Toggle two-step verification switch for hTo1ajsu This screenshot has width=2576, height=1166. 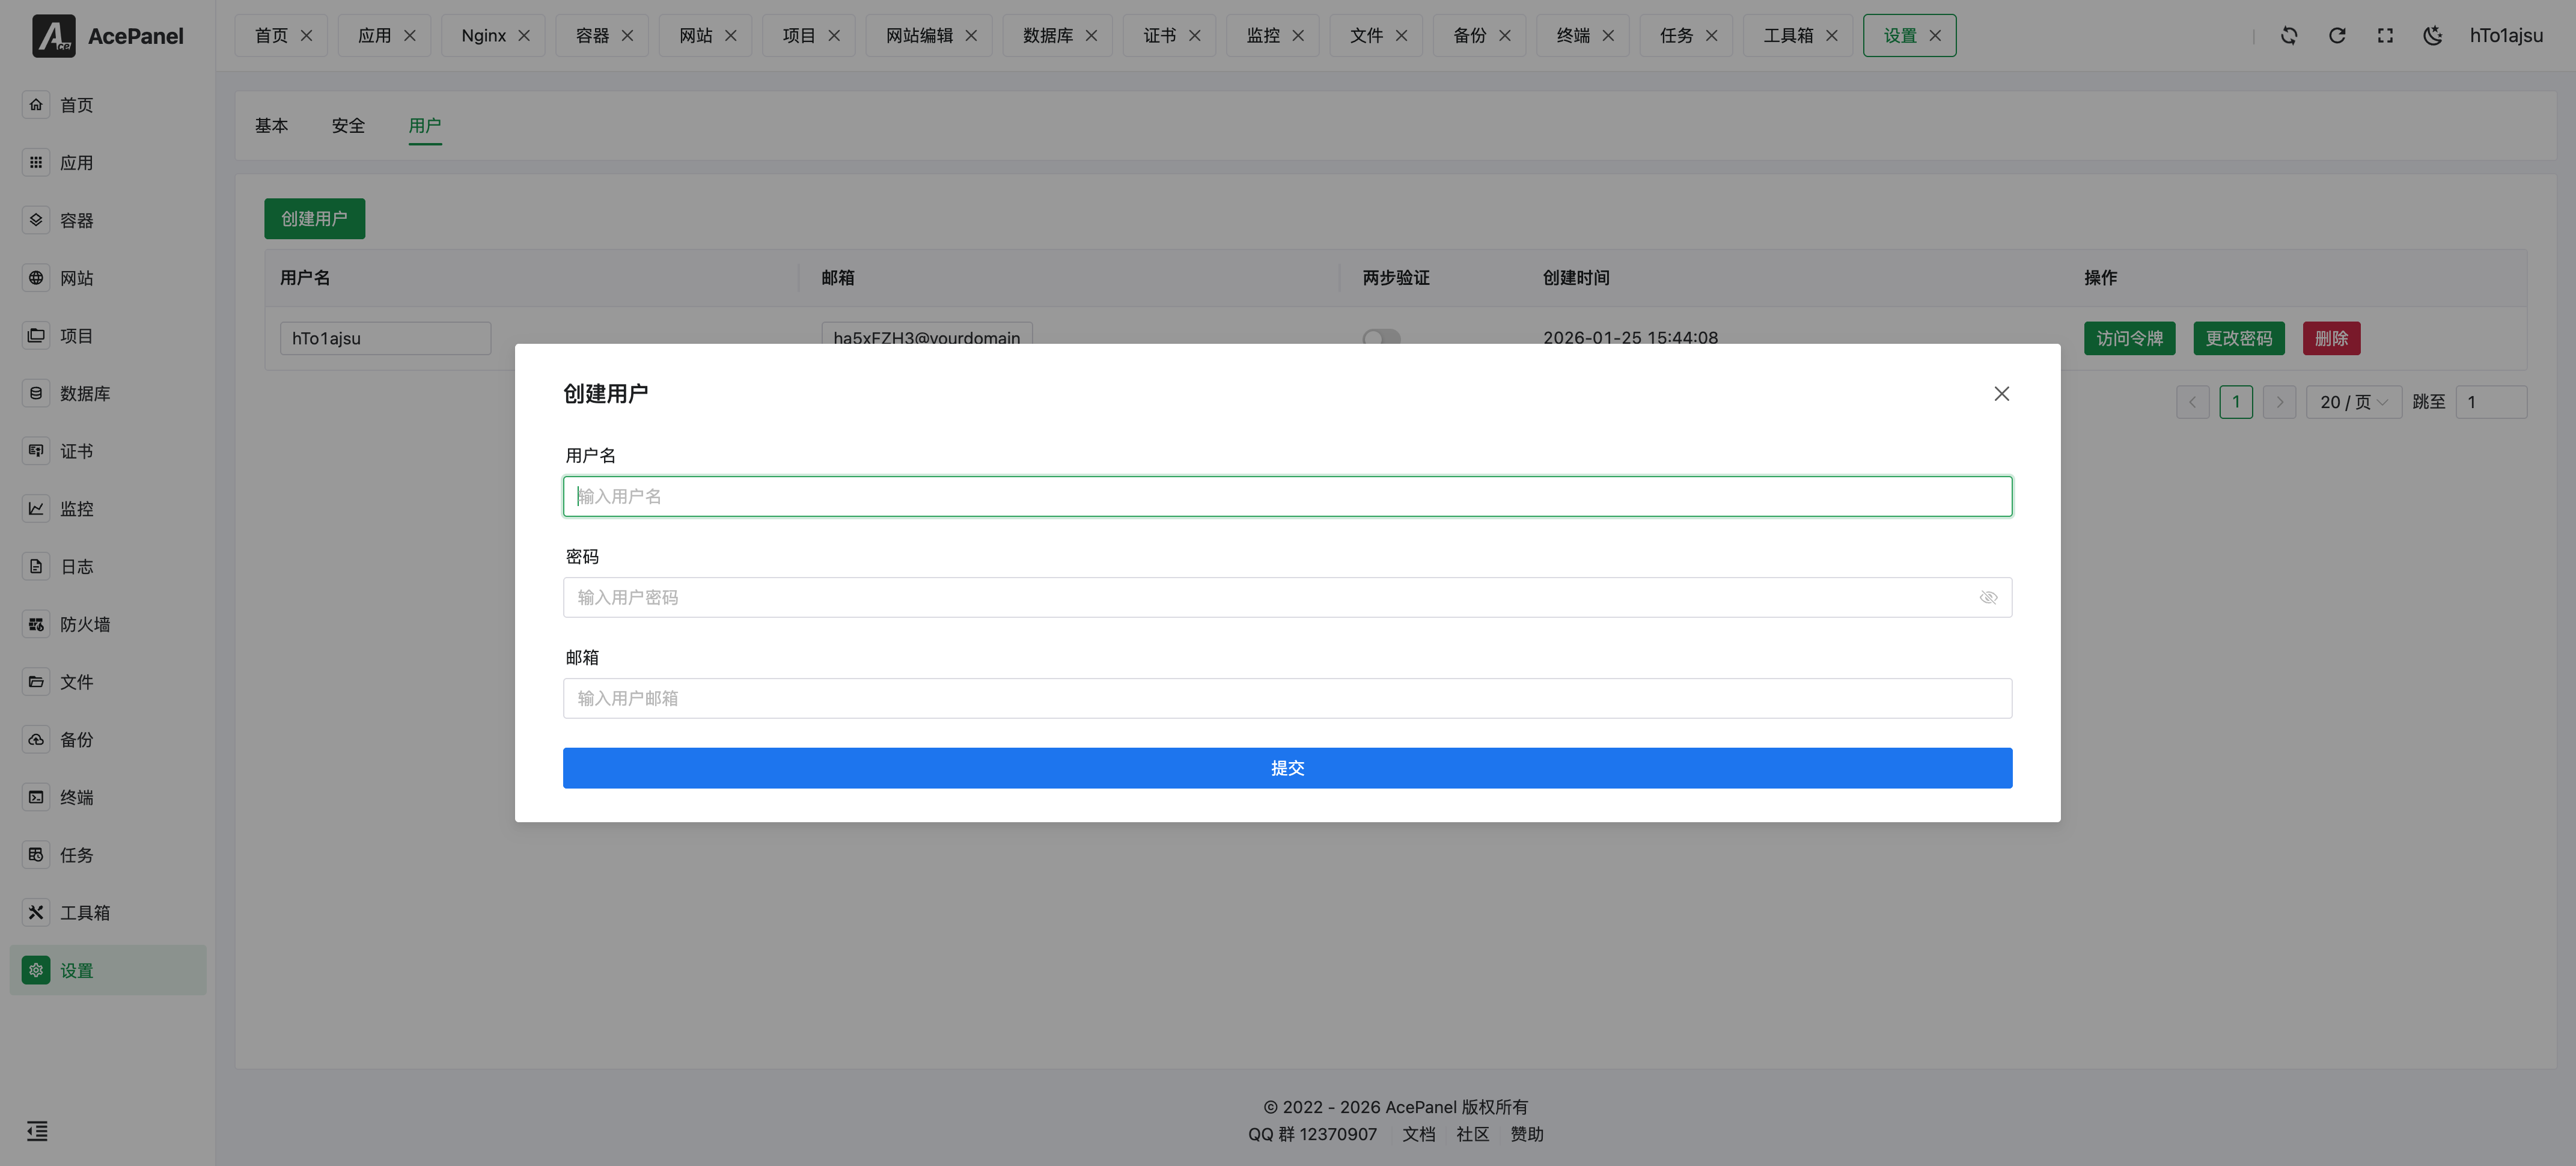pos(1381,337)
